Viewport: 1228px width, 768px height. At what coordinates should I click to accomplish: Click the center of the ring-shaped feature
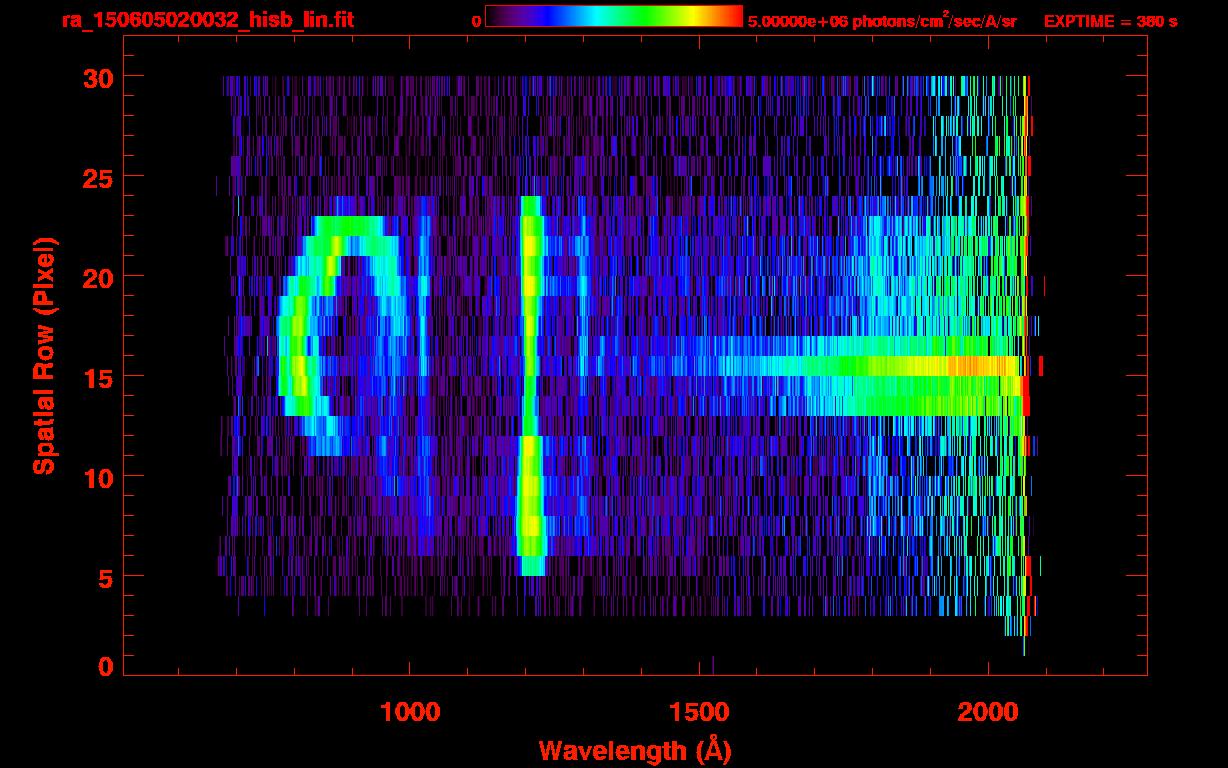point(345,335)
